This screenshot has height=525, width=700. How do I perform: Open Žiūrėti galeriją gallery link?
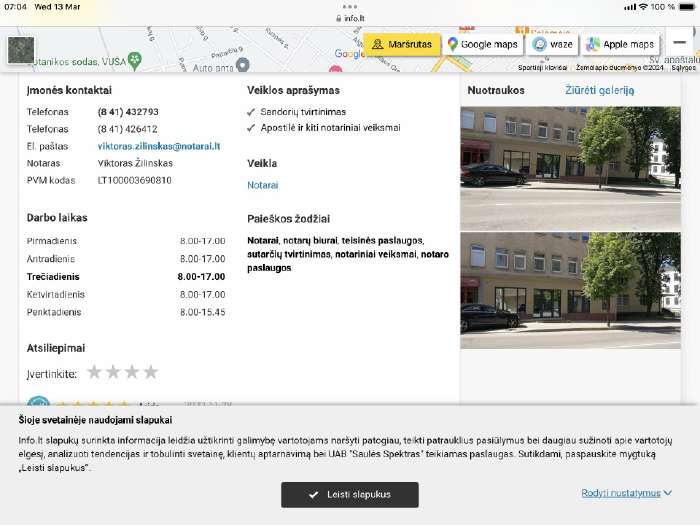(x=599, y=90)
